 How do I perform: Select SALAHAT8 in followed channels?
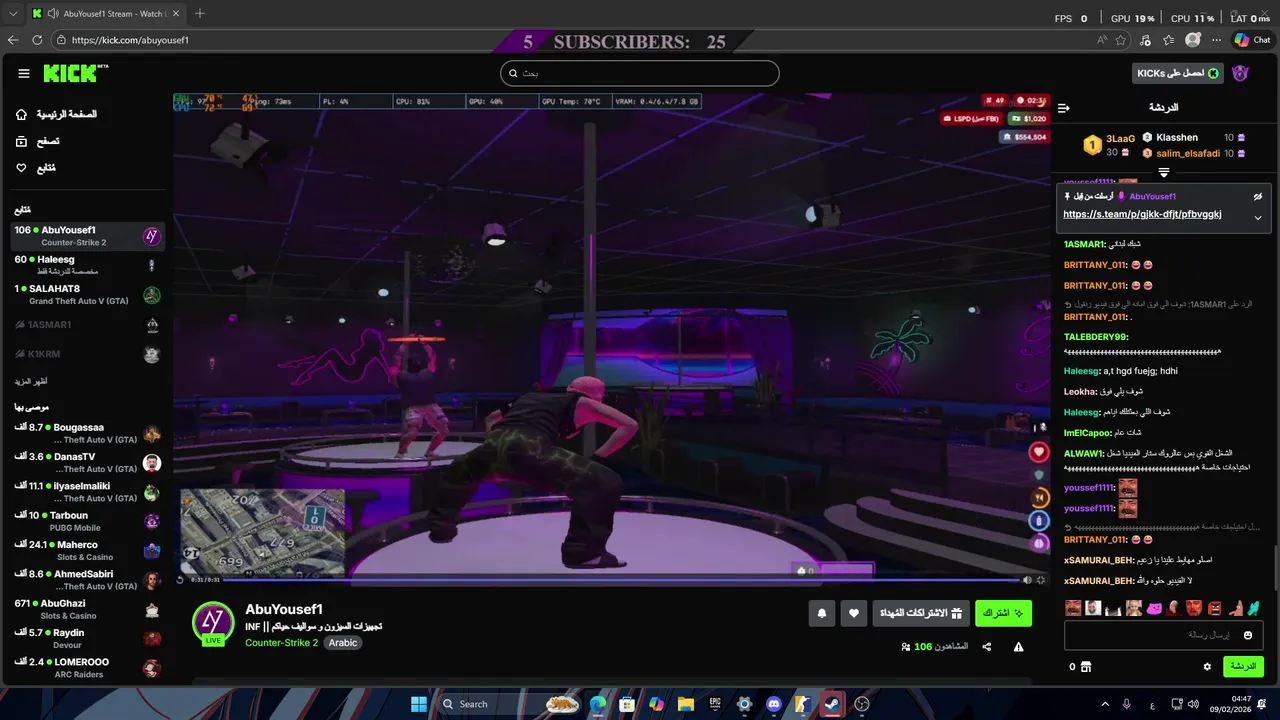(x=87, y=294)
